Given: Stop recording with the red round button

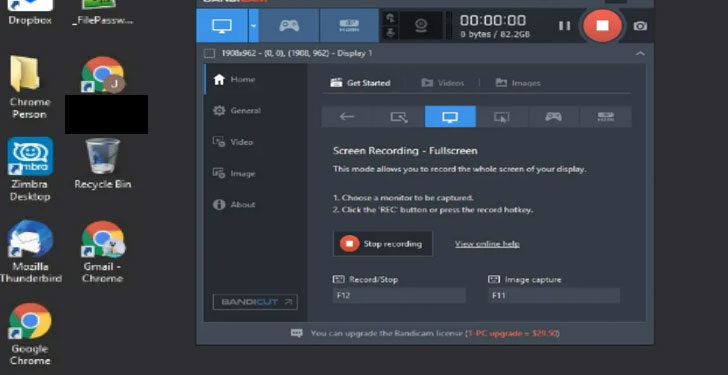Looking at the screenshot, I should [x=602, y=26].
